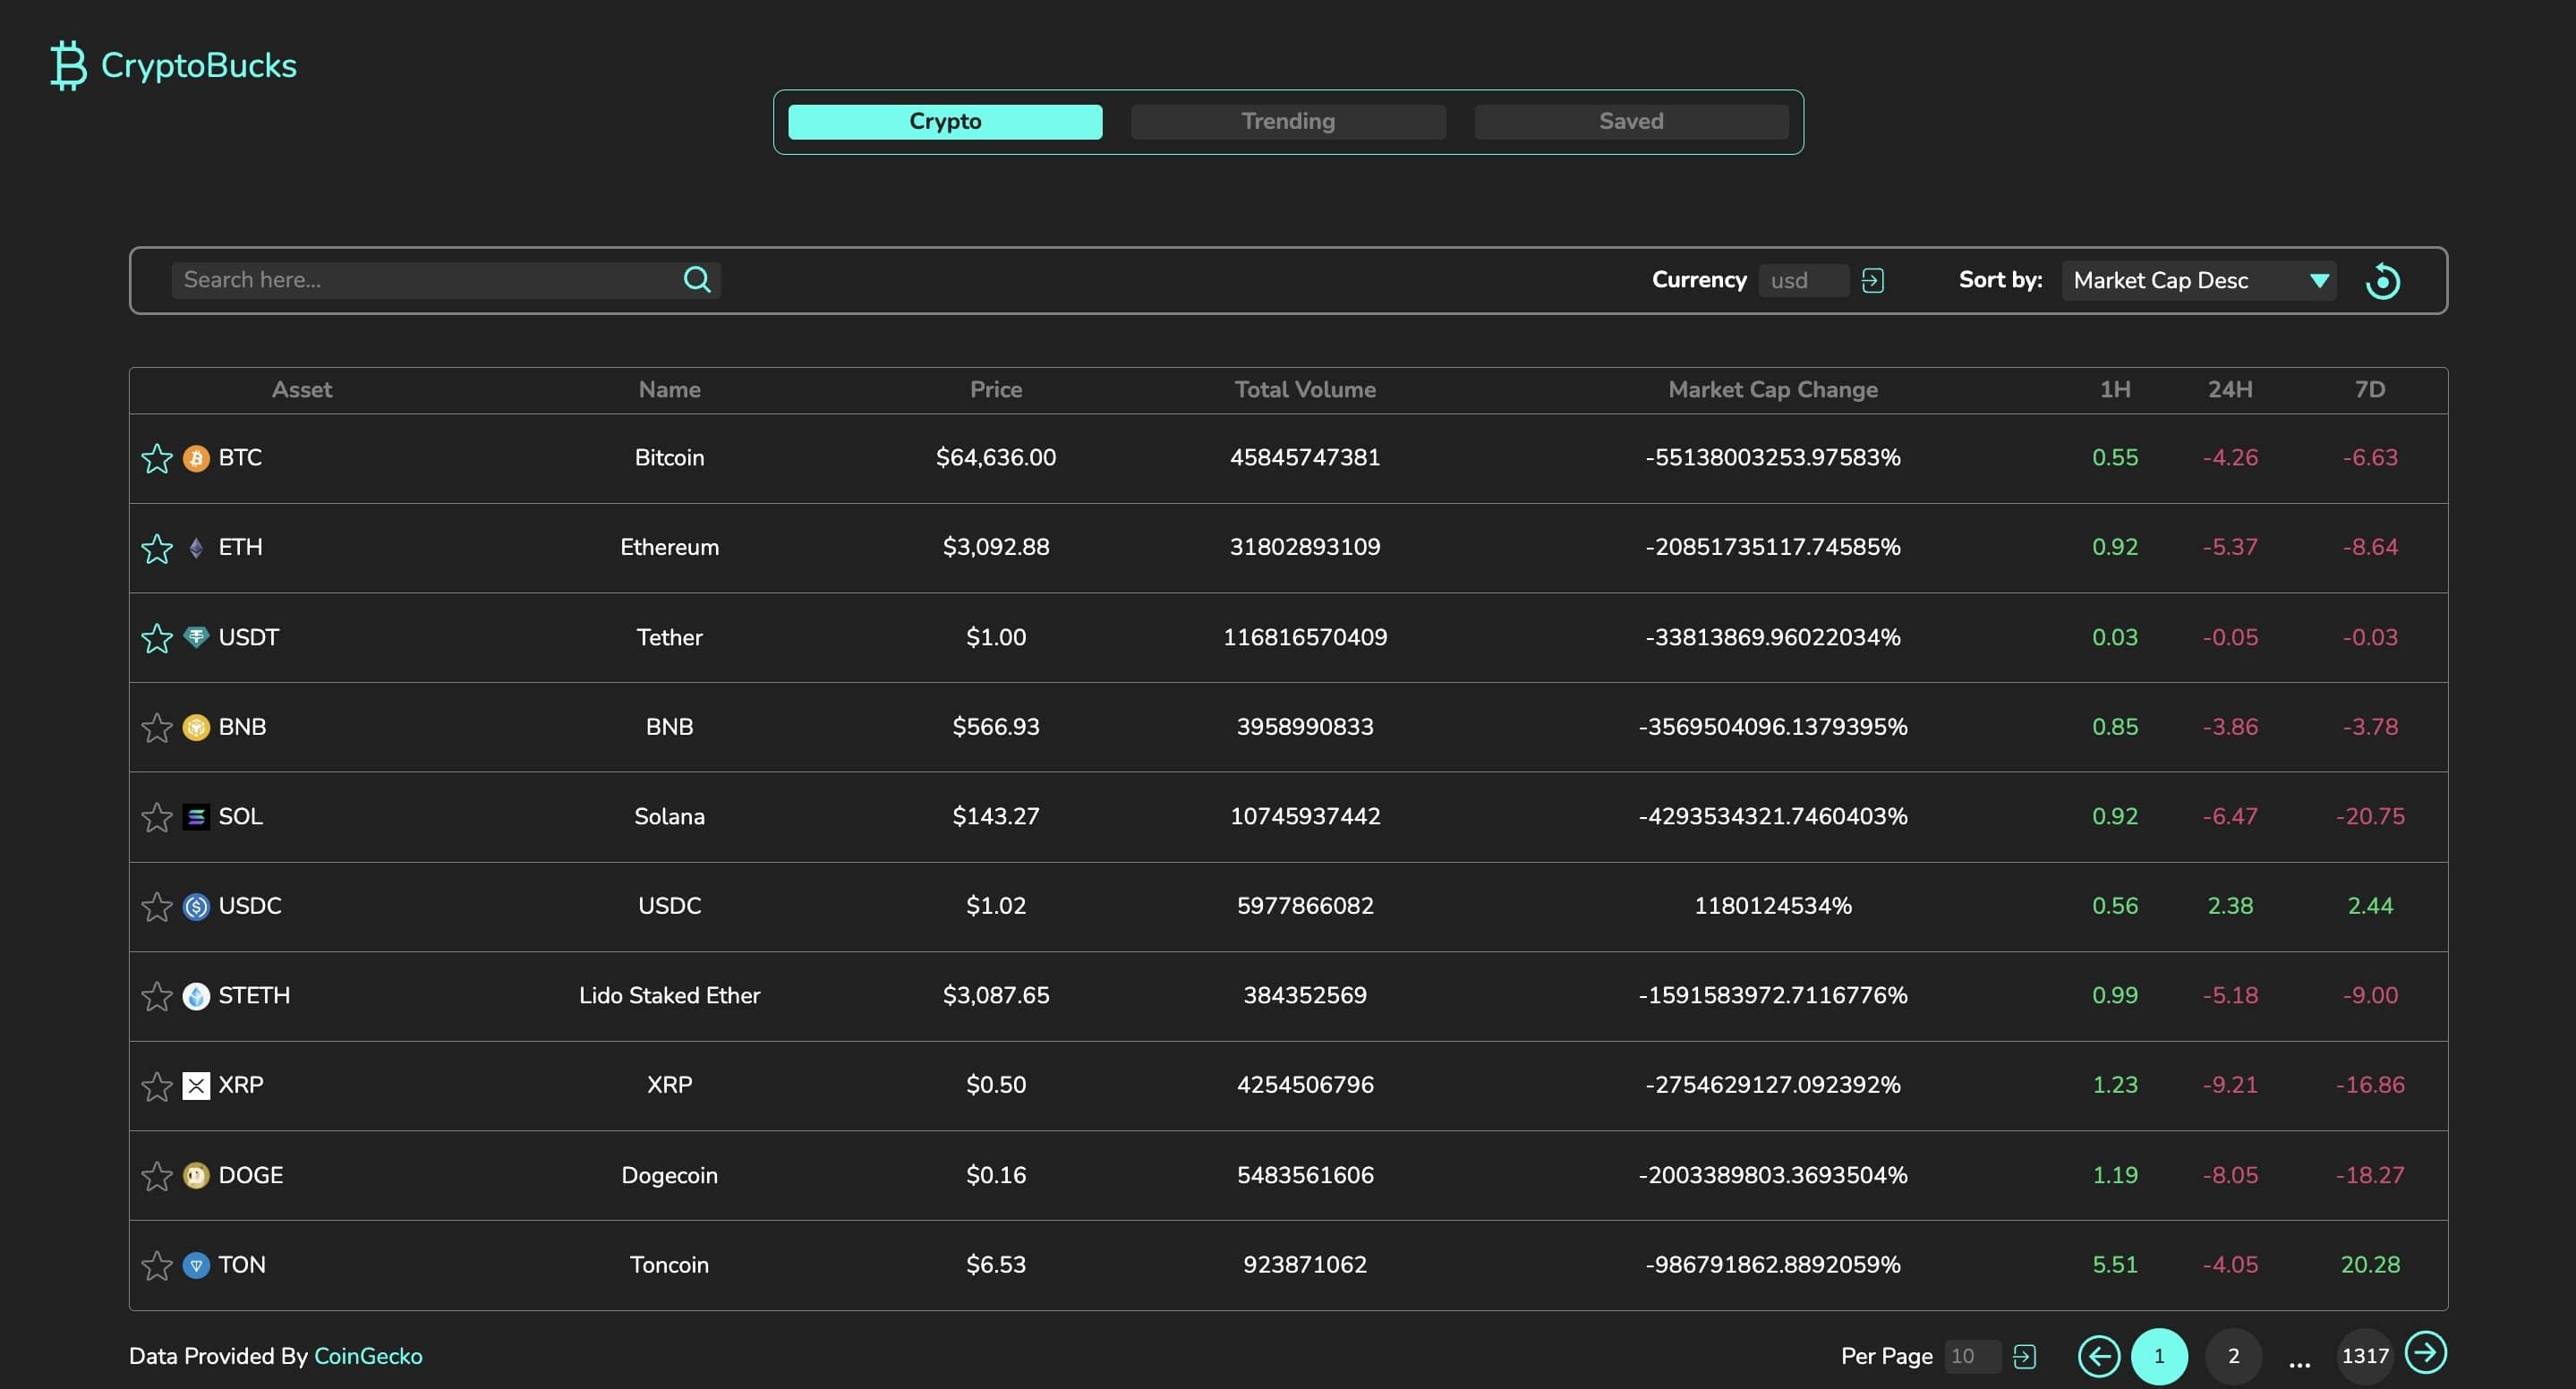This screenshot has height=1389, width=2576.
Task: Click the search magnifier icon
Action: click(697, 280)
